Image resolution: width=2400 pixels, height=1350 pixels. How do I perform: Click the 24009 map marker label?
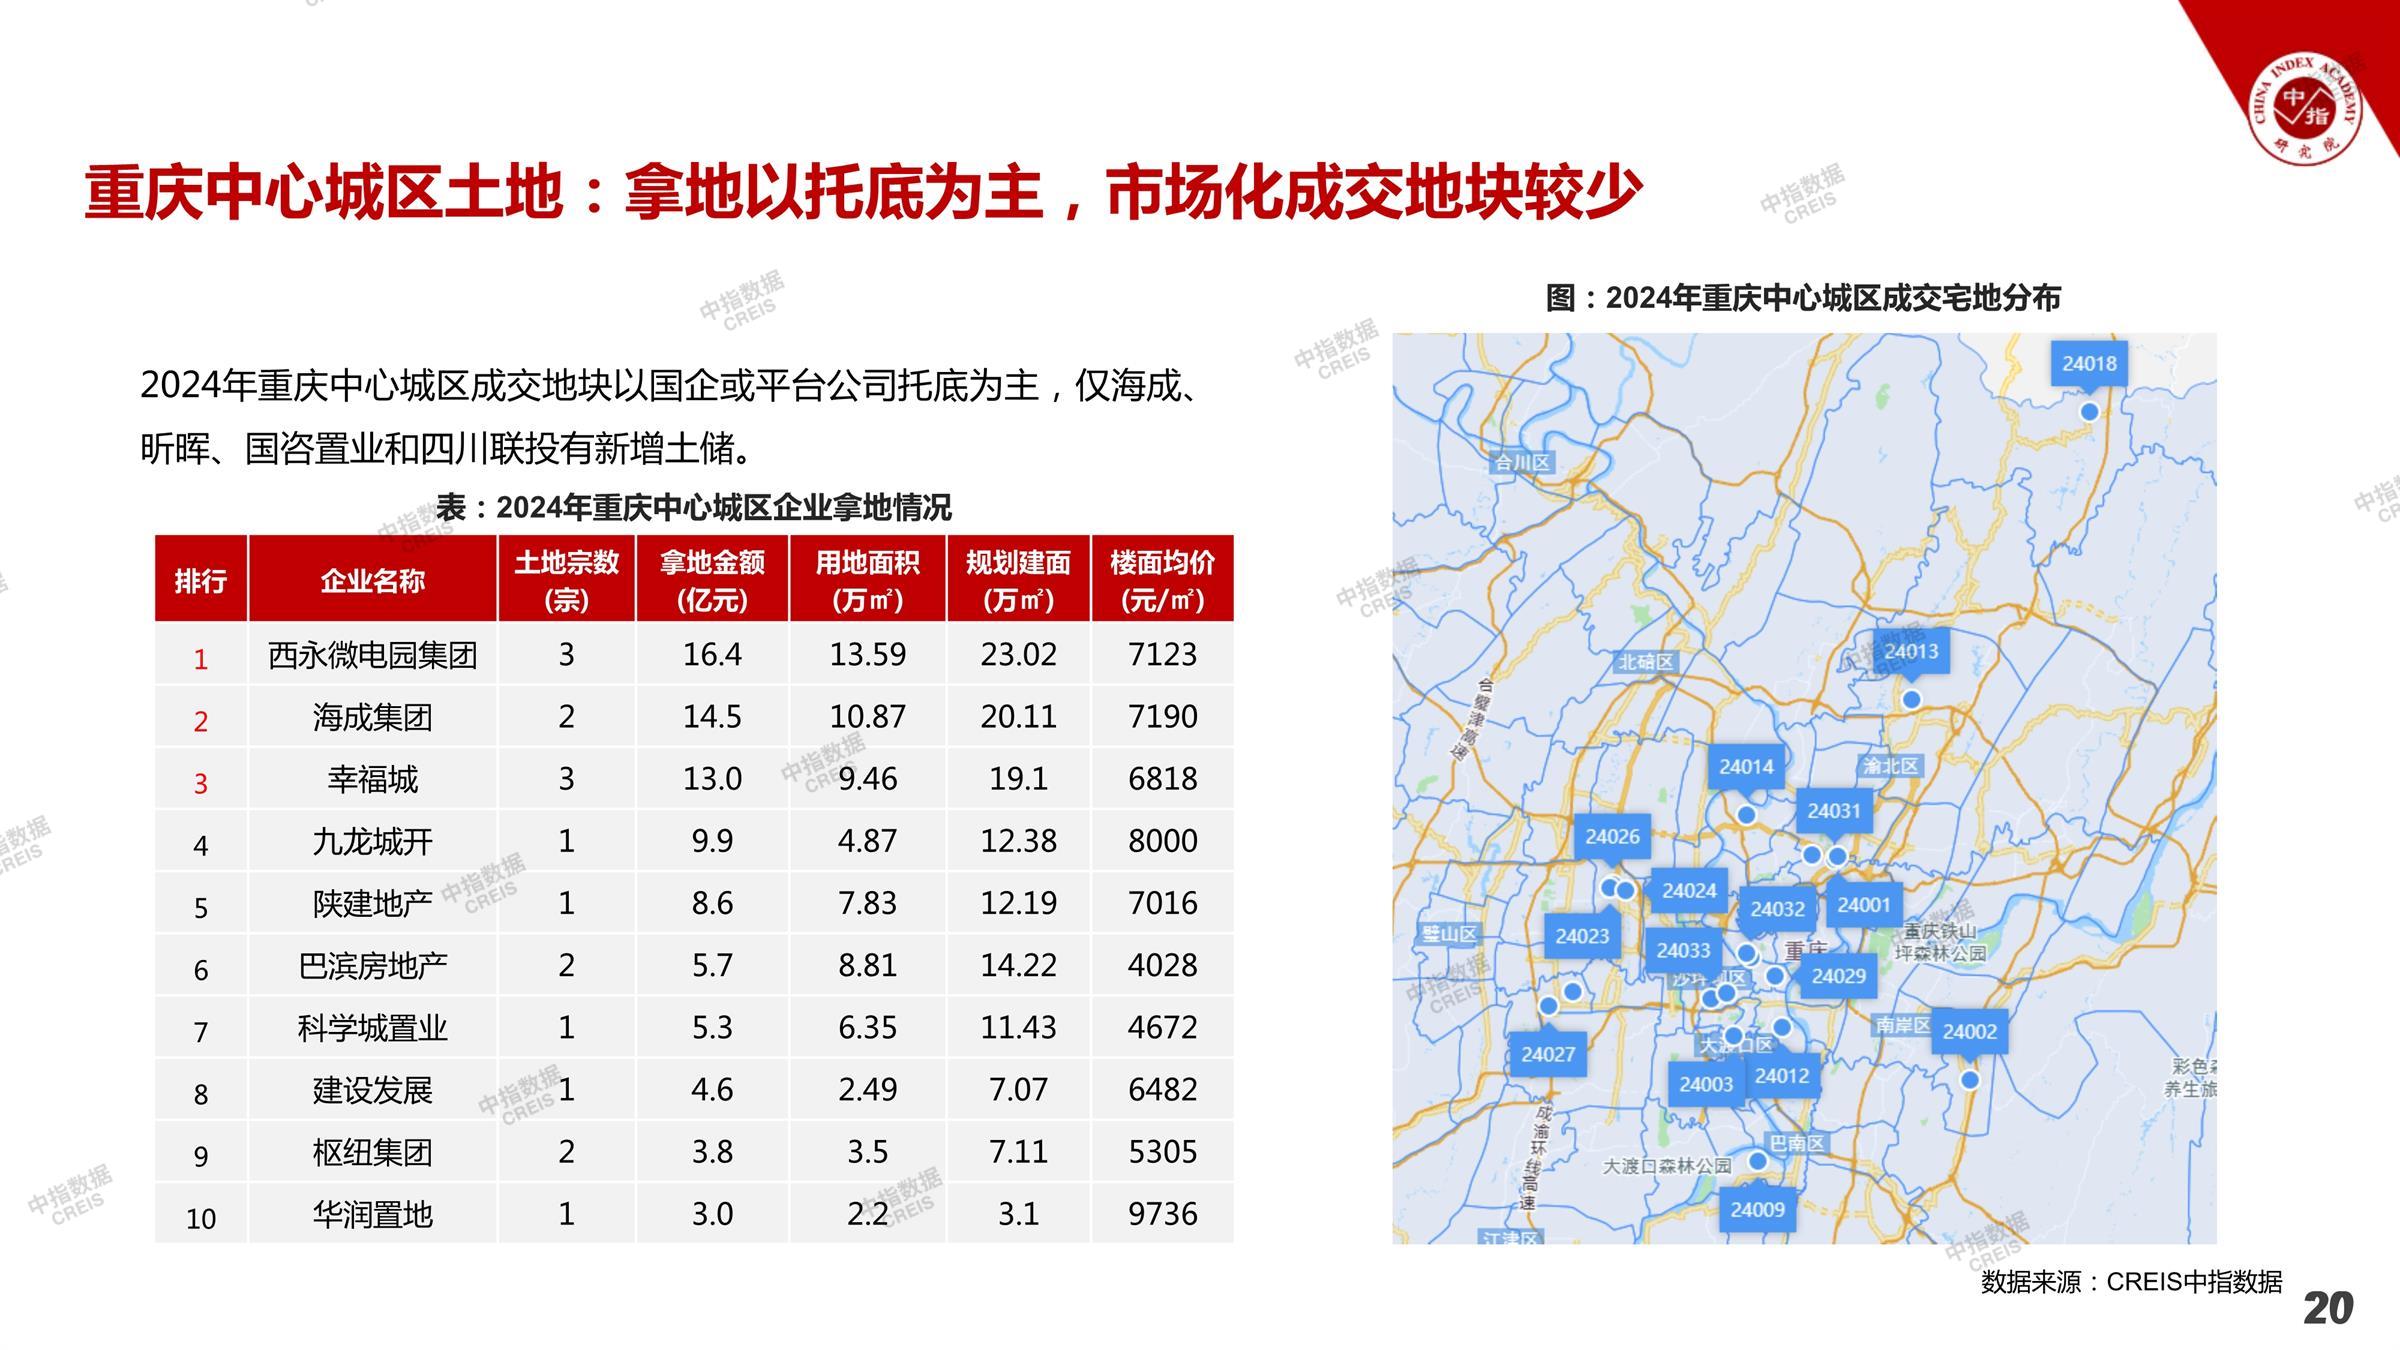click(x=1757, y=1210)
